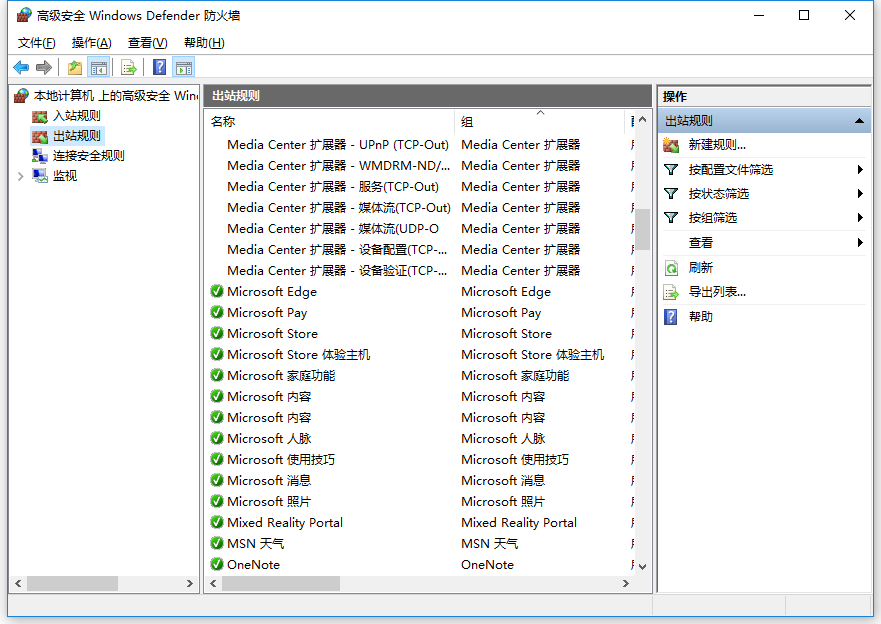The image size is (881, 624).
Task: Click rules list scroll up arrow
Action: (x=642, y=120)
